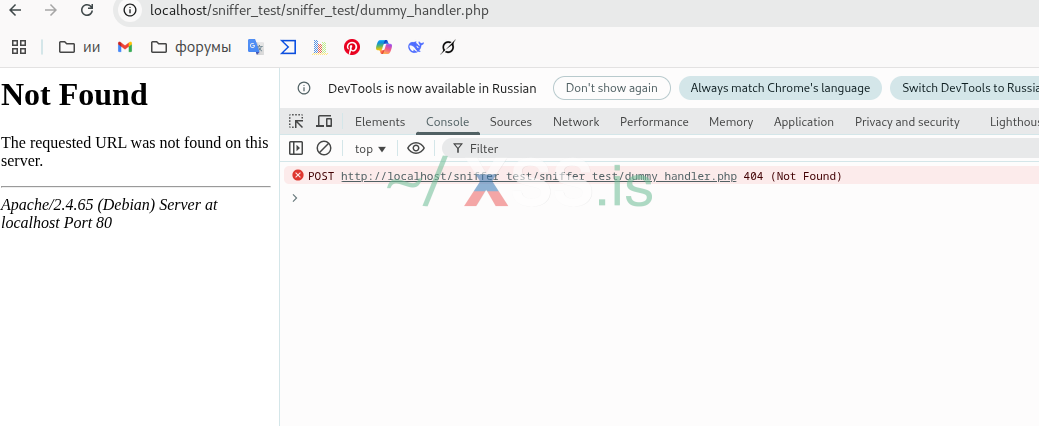
Task: View site information icon in address bar
Action: 131,10
